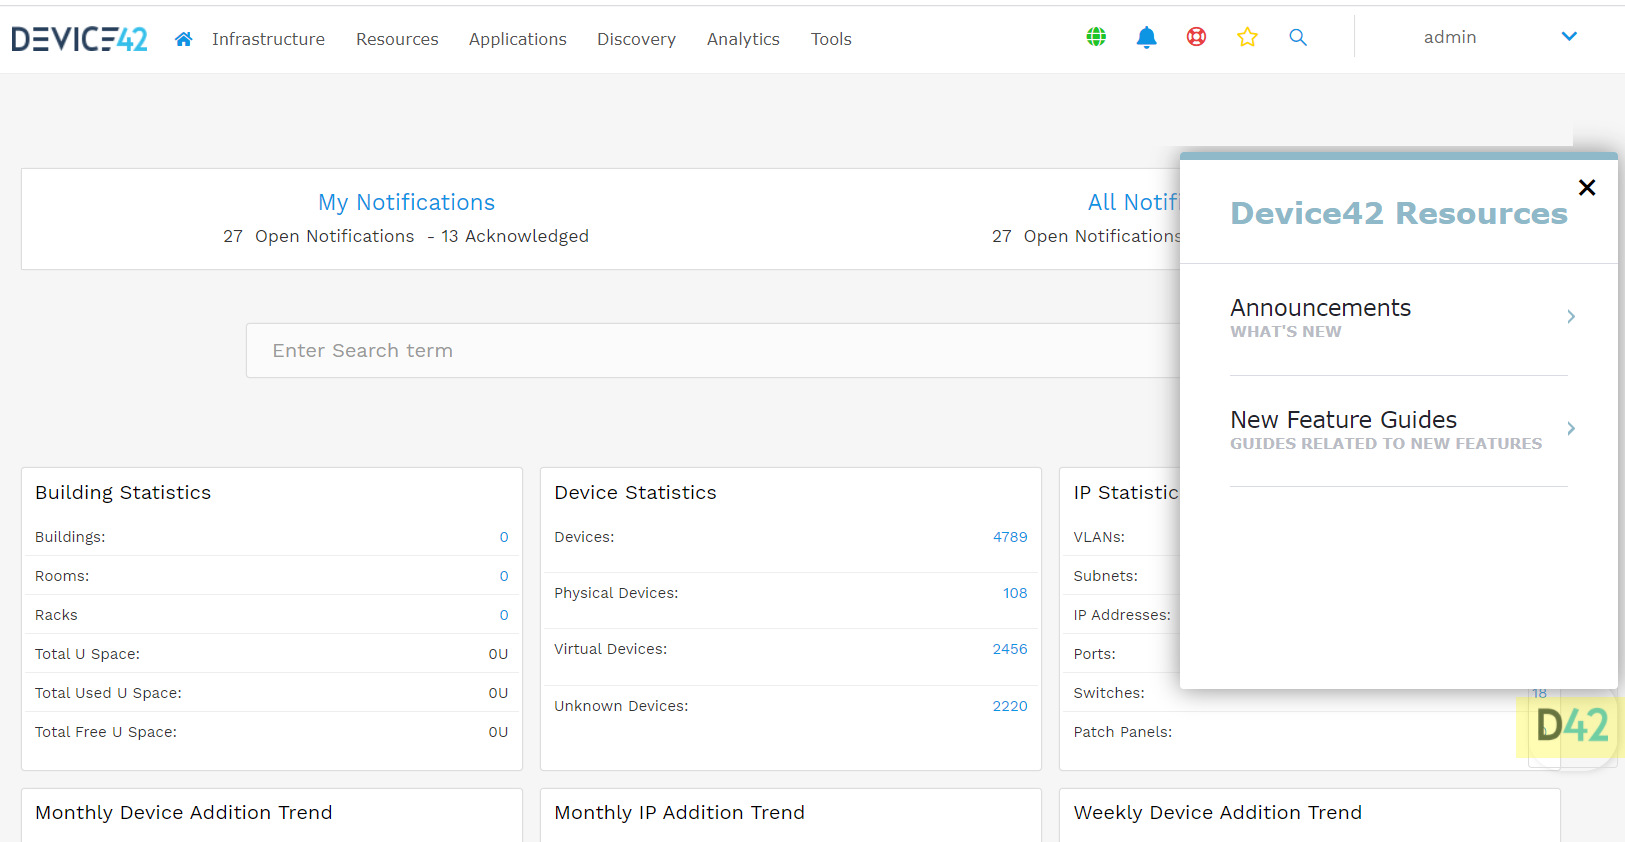The height and width of the screenshot is (842, 1625).
Task: Click the Device Statistics heading
Action: pyautogui.click(x=635, y=493)
